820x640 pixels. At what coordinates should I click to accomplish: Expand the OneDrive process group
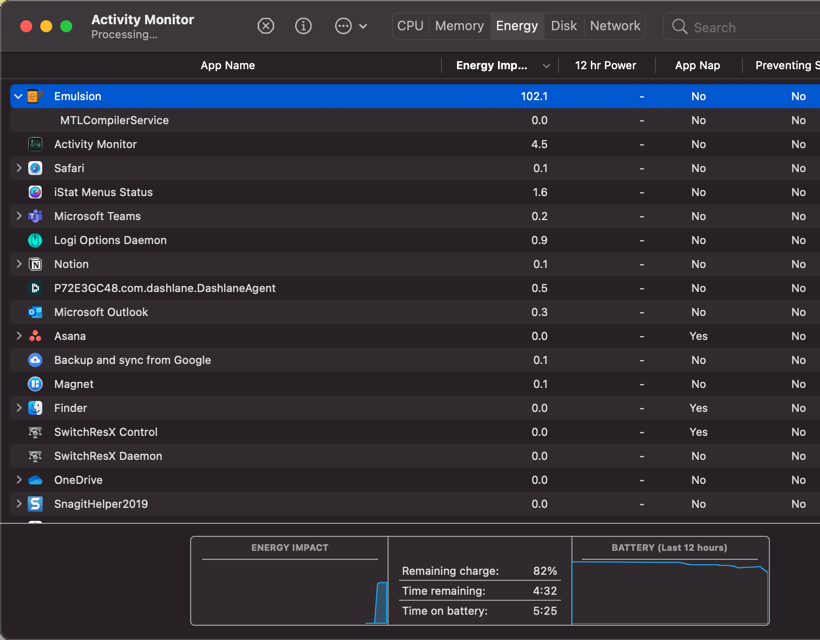(x=19, y=480)
